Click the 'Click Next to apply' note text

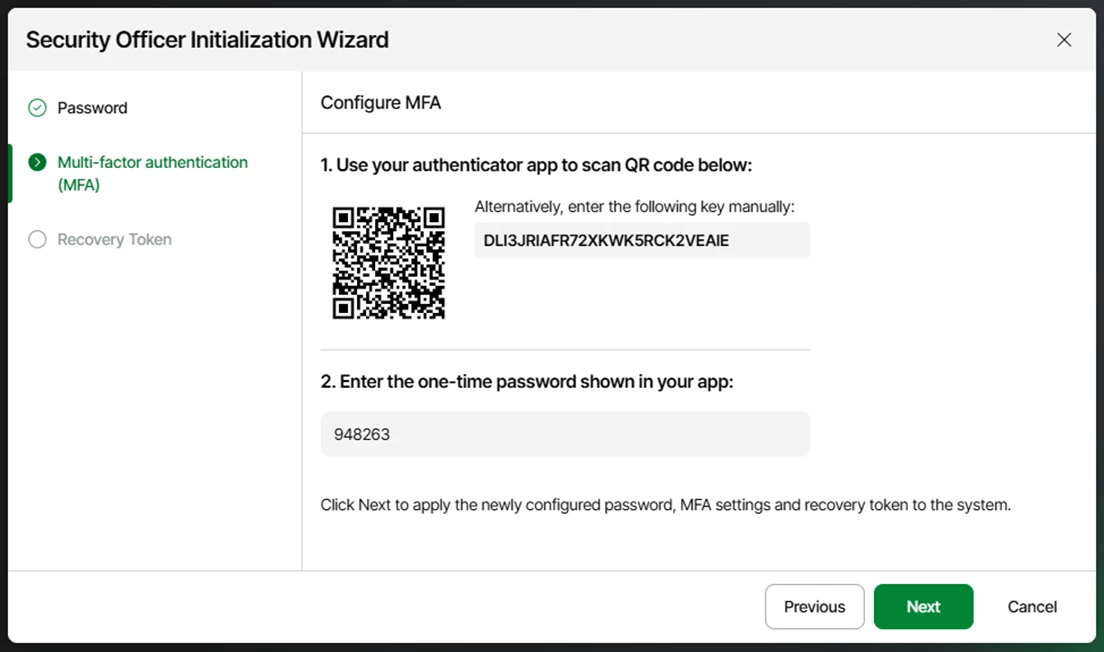tap(665, 505)
